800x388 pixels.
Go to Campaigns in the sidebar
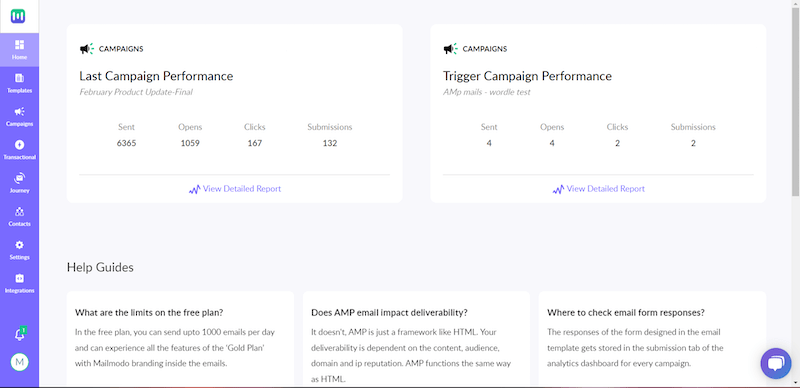point(19,116)
